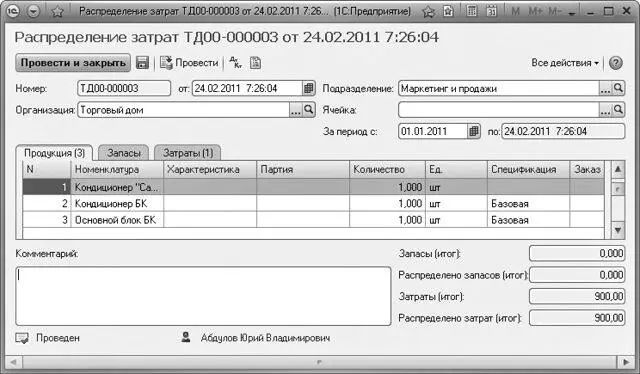
Task: Click the table vertical scrollbar thumb
Action: 618,189
